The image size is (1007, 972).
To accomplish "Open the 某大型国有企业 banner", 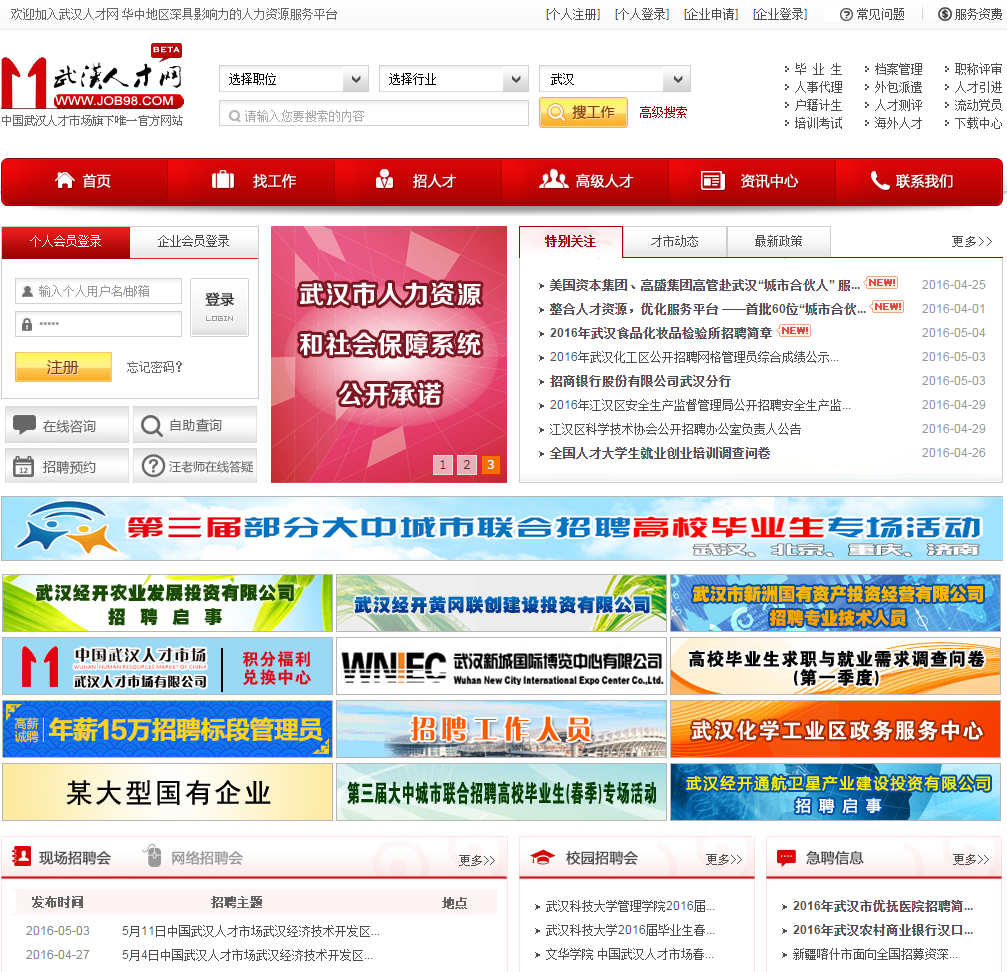I will click(167, 792).
